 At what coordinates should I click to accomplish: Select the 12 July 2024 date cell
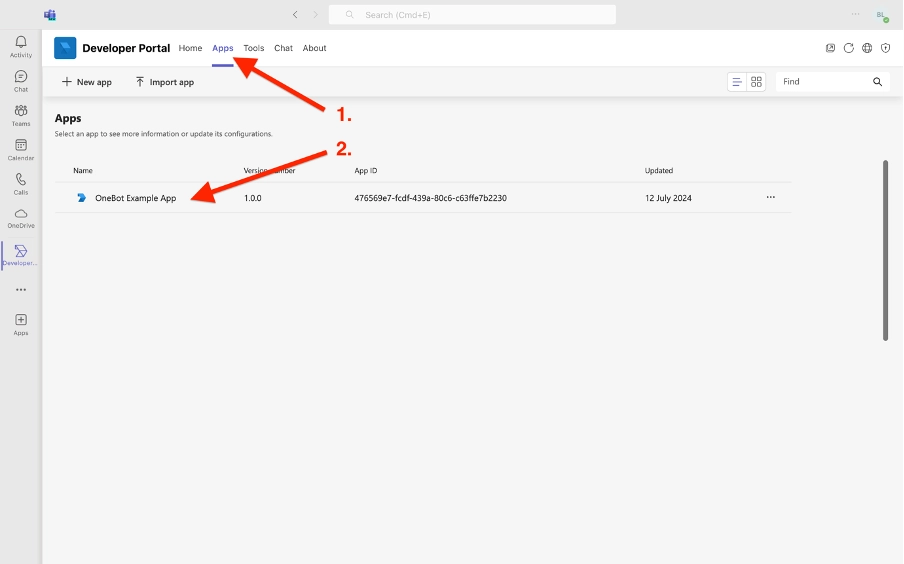click(x=668, y=198)
